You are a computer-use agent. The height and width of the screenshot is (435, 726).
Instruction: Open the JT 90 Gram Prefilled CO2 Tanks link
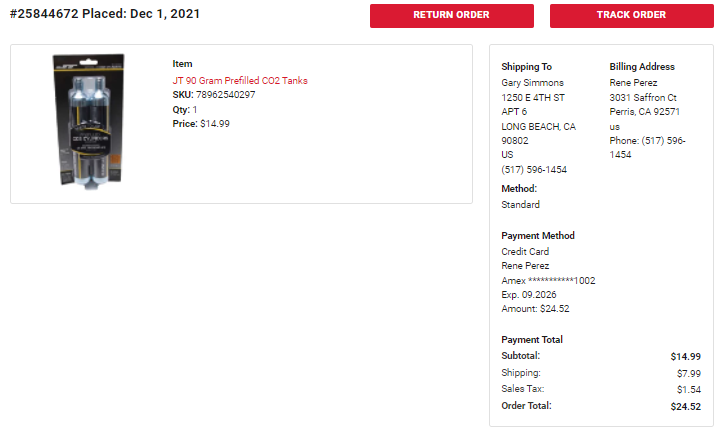[240, 81]
